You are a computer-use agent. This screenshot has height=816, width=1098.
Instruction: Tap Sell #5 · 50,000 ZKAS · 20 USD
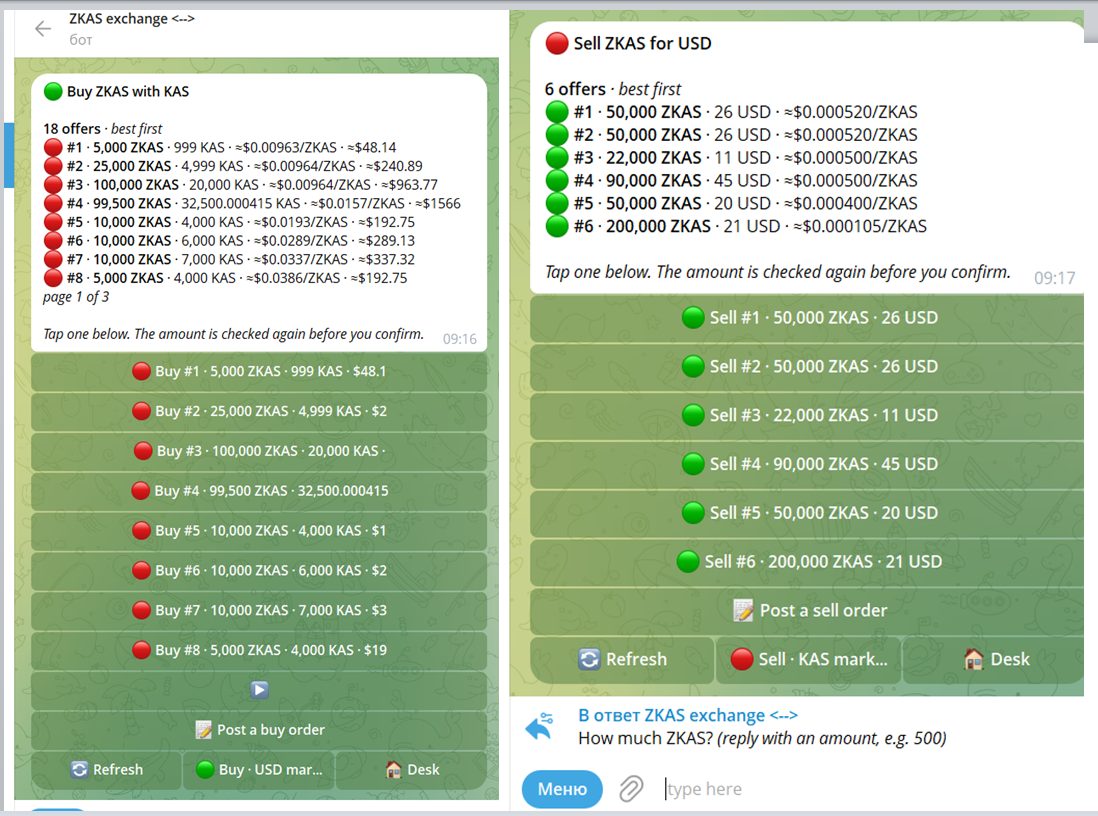(807, 513)
